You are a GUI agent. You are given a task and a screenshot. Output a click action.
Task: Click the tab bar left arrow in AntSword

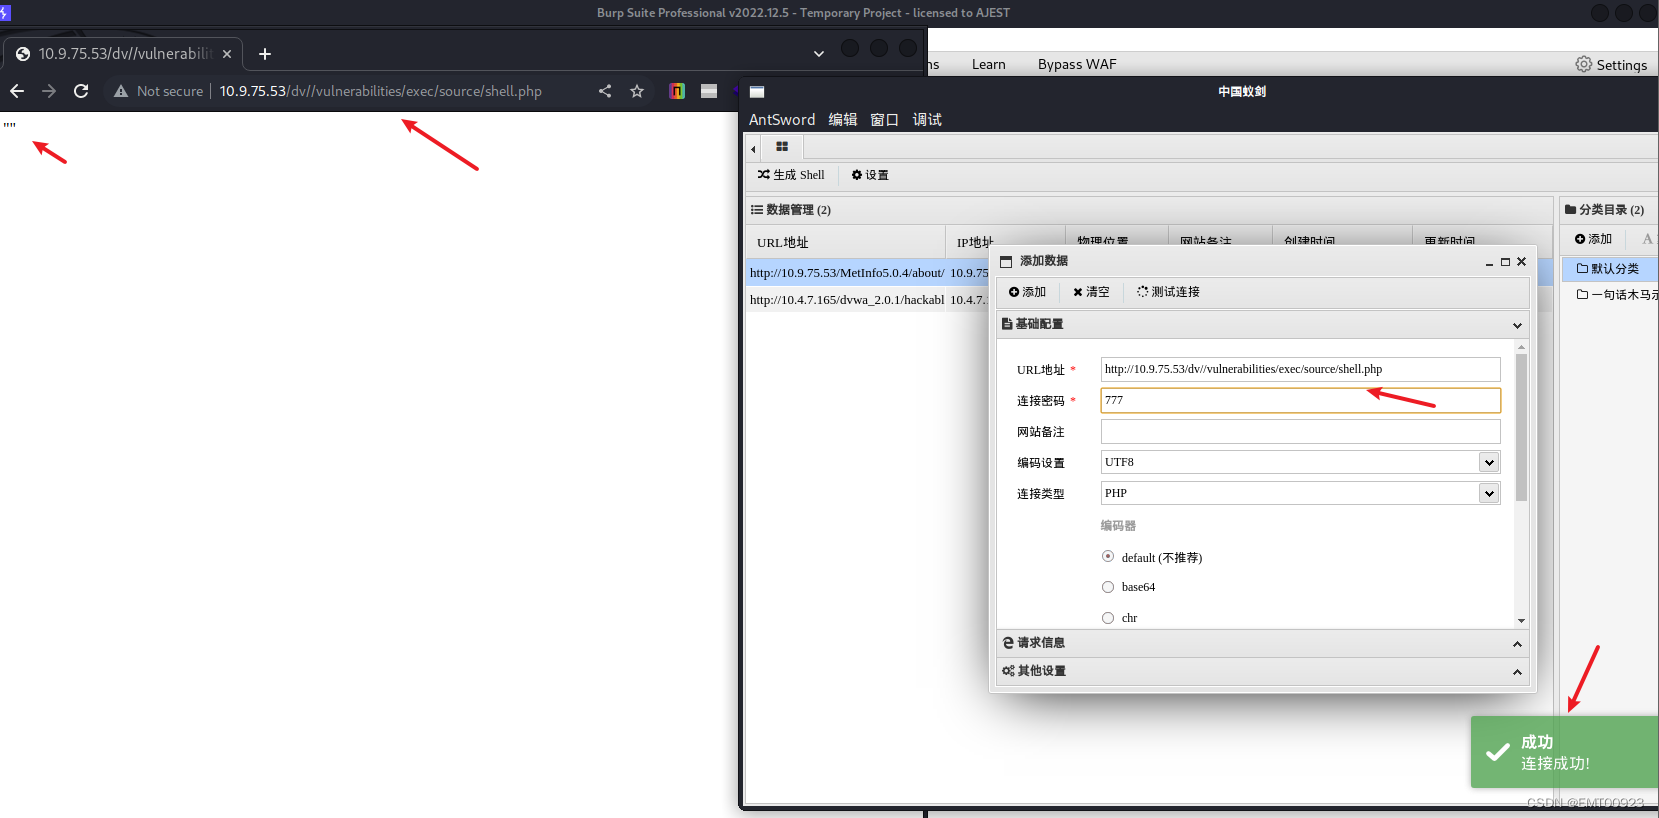(x=753, y=149)
